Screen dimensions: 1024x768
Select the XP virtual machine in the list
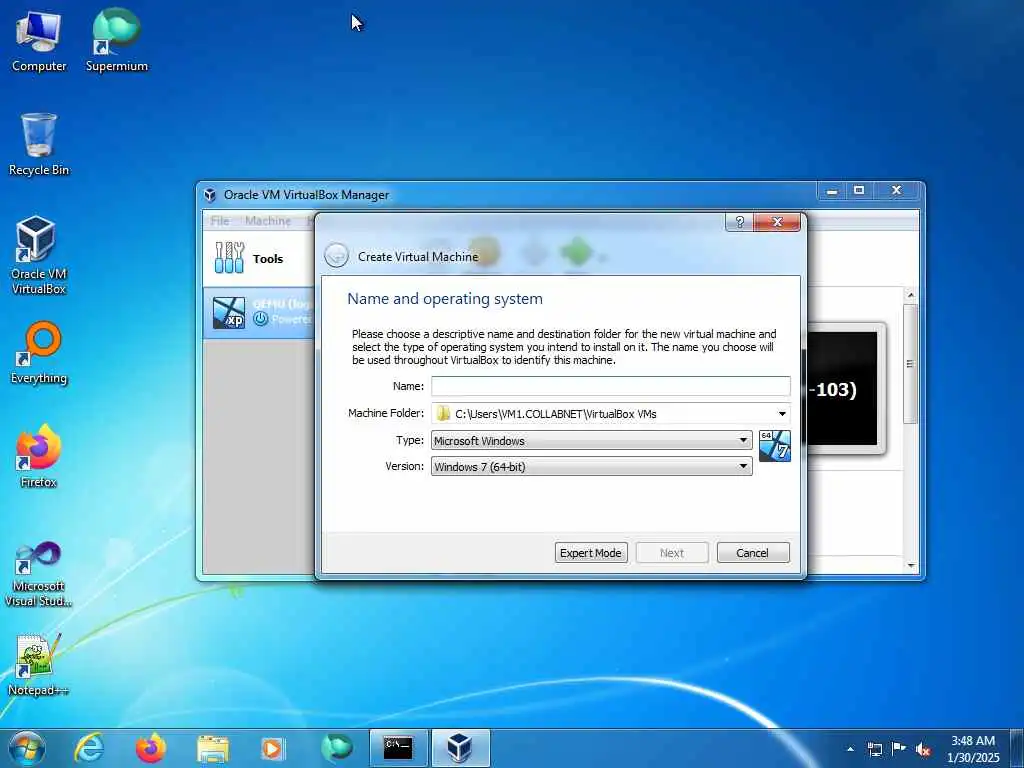click(x=259, y=312)
